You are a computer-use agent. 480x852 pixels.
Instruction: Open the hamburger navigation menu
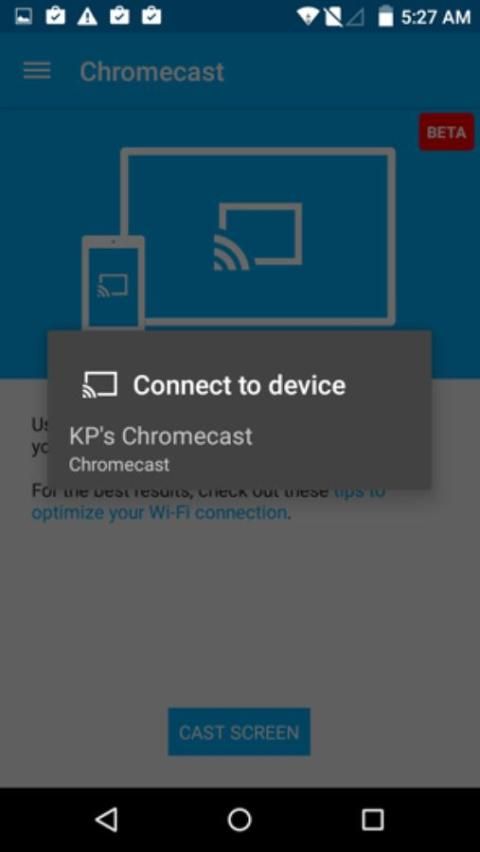coord(37,71)
